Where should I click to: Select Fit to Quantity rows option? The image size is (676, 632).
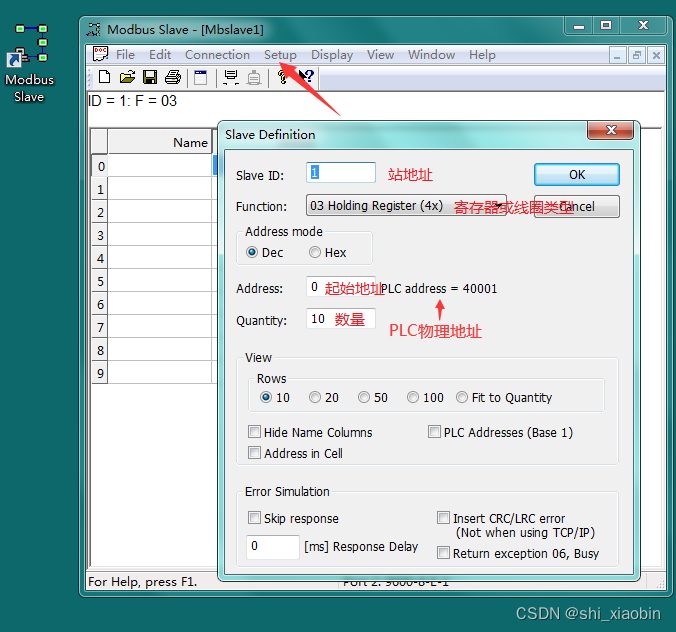(x=504, y=397)
